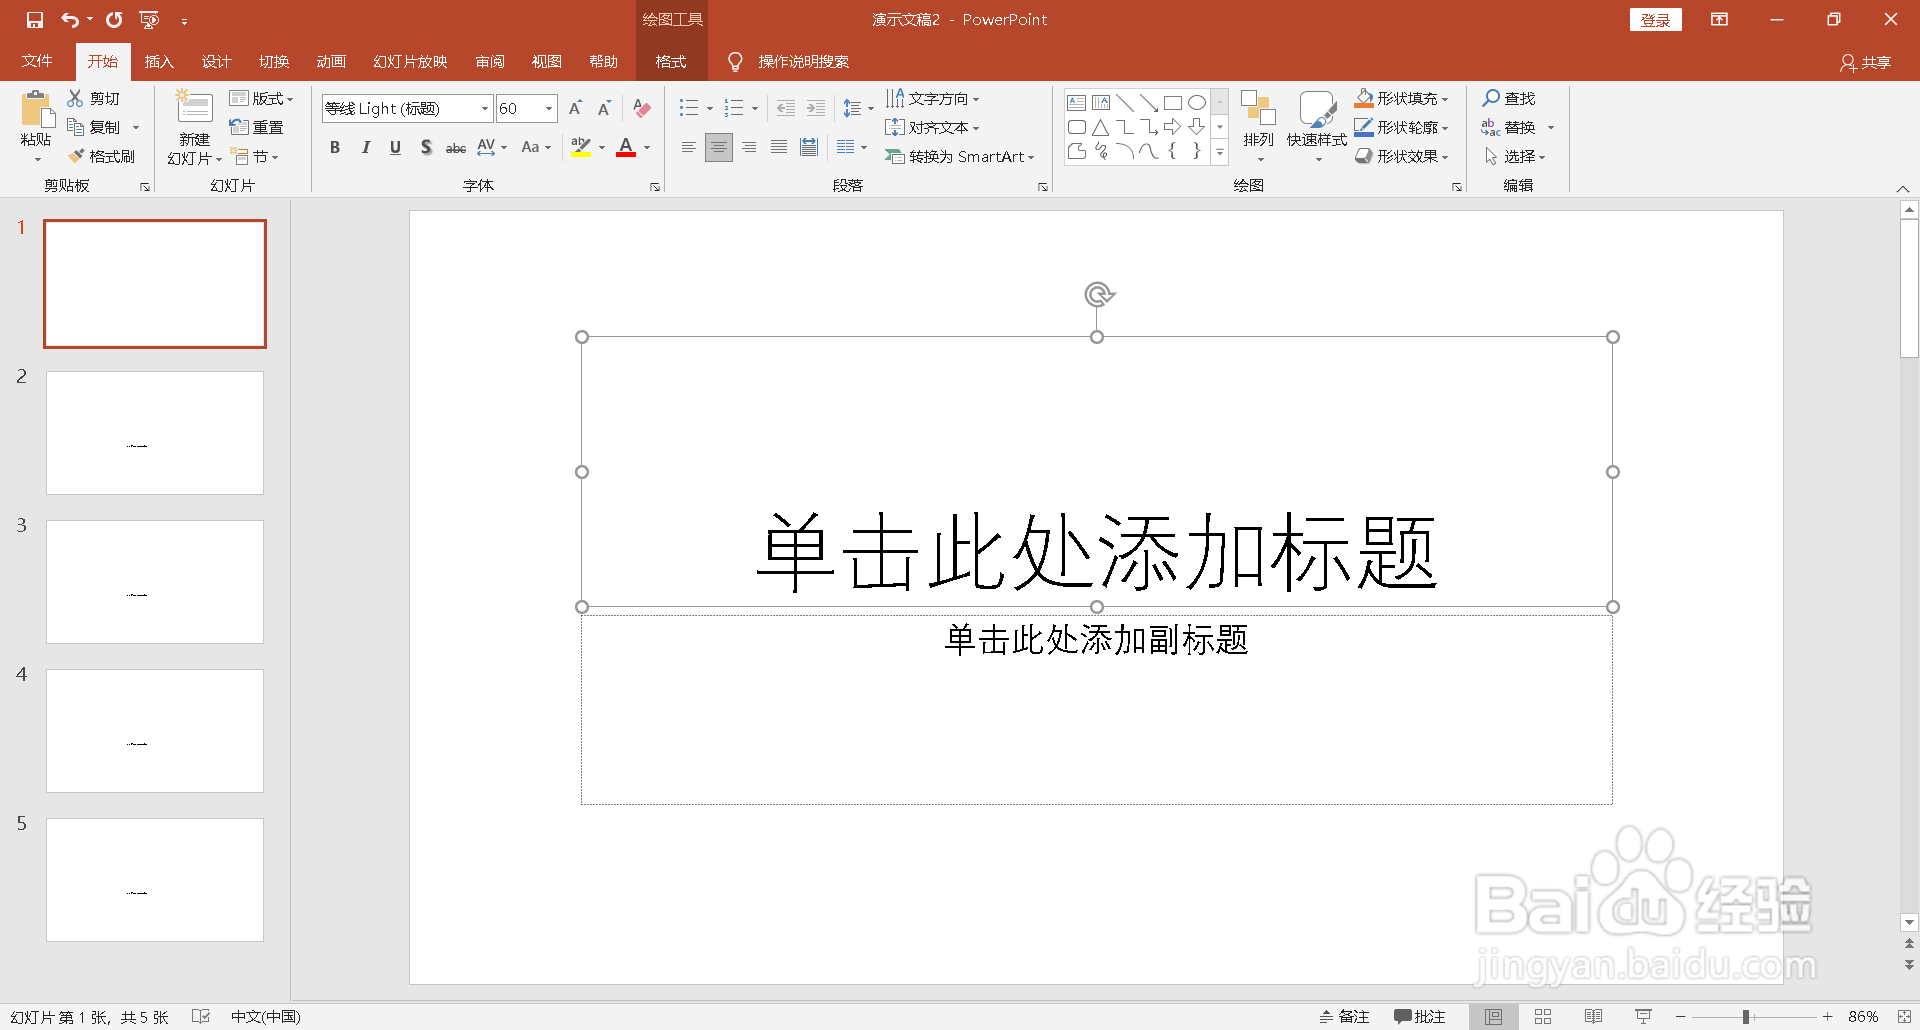Toggle strikethrough formatting

(455, 147)
